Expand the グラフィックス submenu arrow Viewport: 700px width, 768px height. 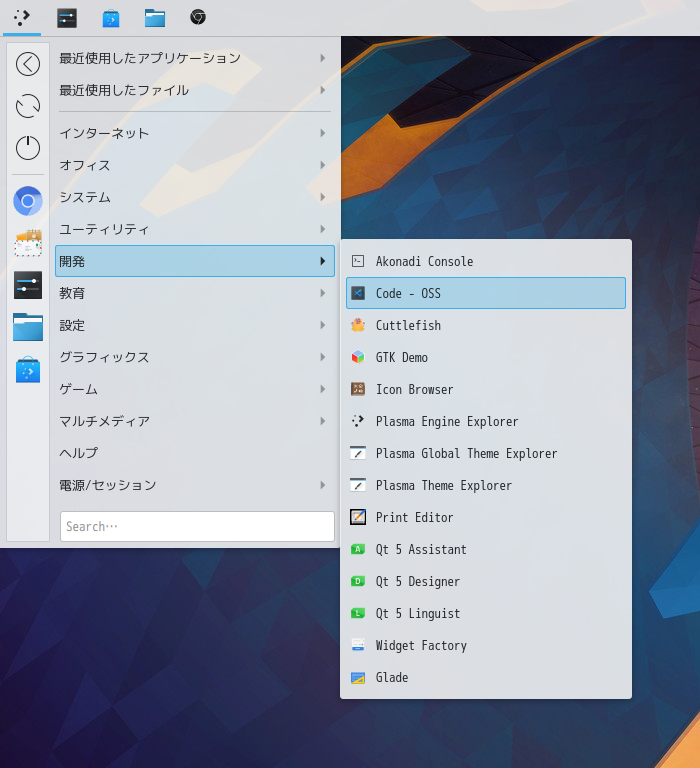[323, 357]
